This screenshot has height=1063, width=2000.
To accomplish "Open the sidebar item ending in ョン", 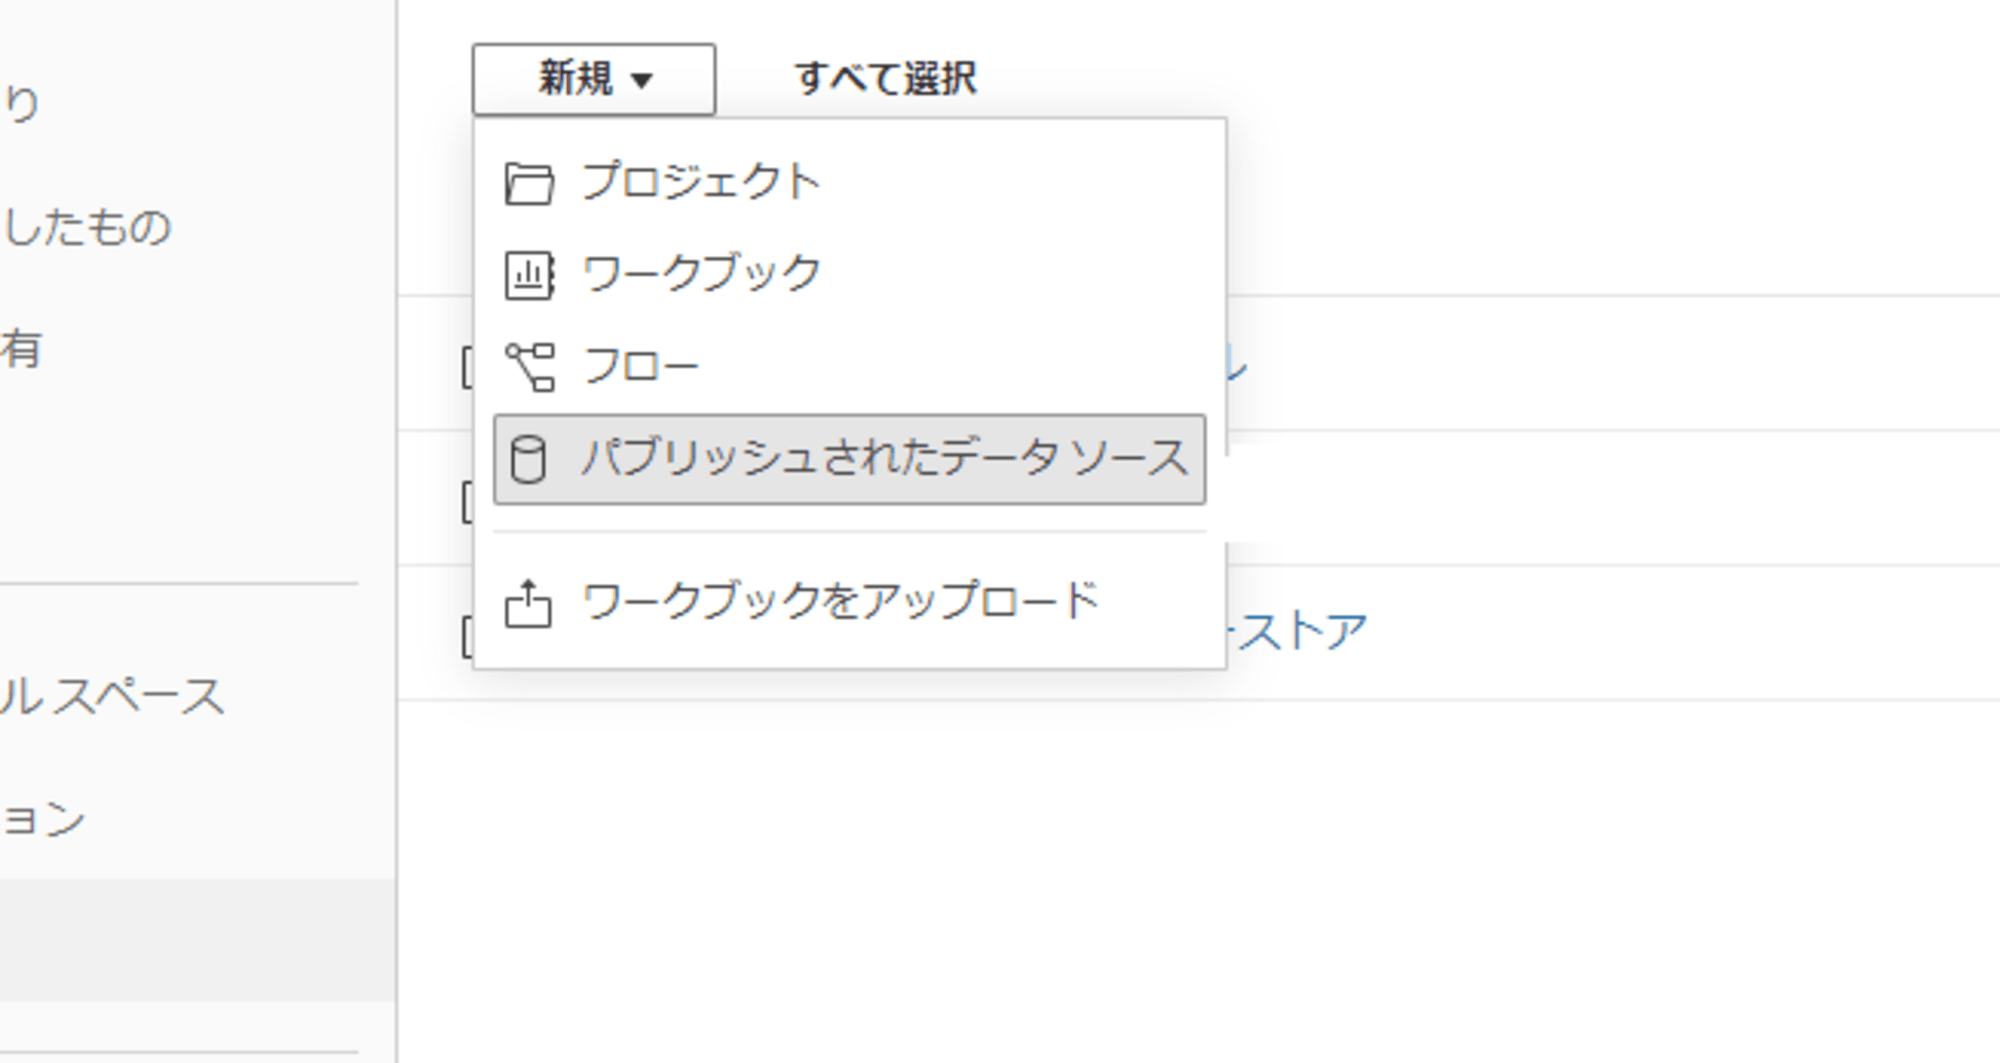I will pyautogui.click(x=43, y=819).
